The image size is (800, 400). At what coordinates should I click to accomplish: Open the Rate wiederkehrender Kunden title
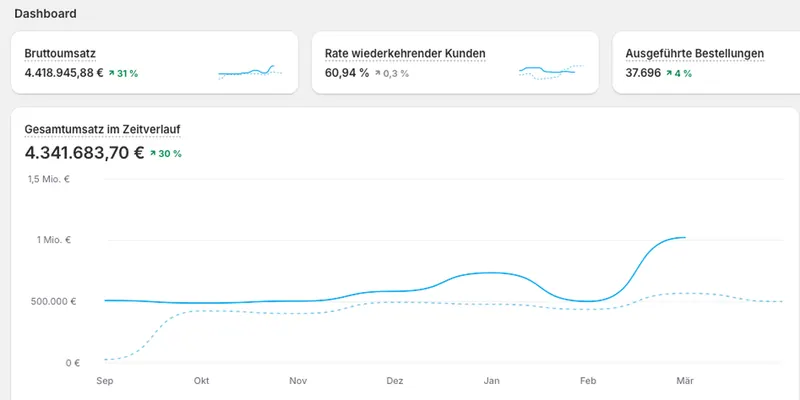coord(405,54)
